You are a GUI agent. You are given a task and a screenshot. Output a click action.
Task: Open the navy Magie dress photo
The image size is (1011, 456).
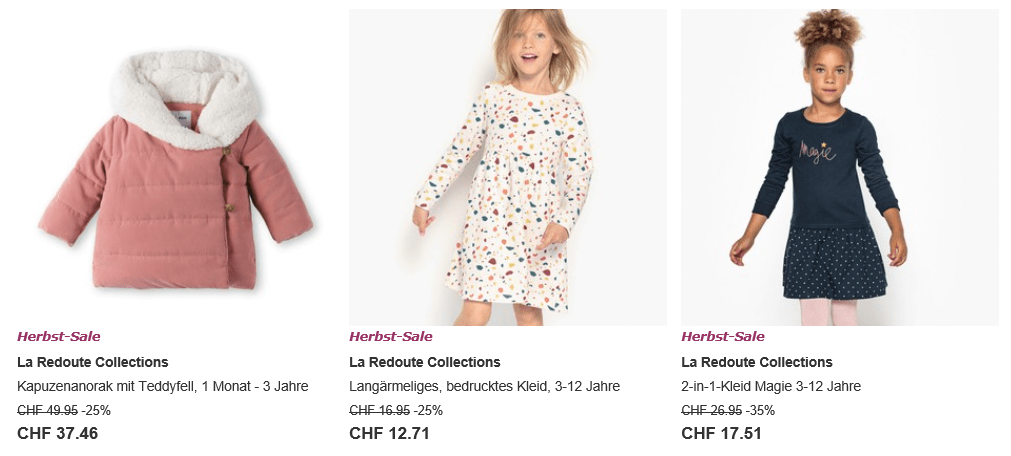point(839,168)
